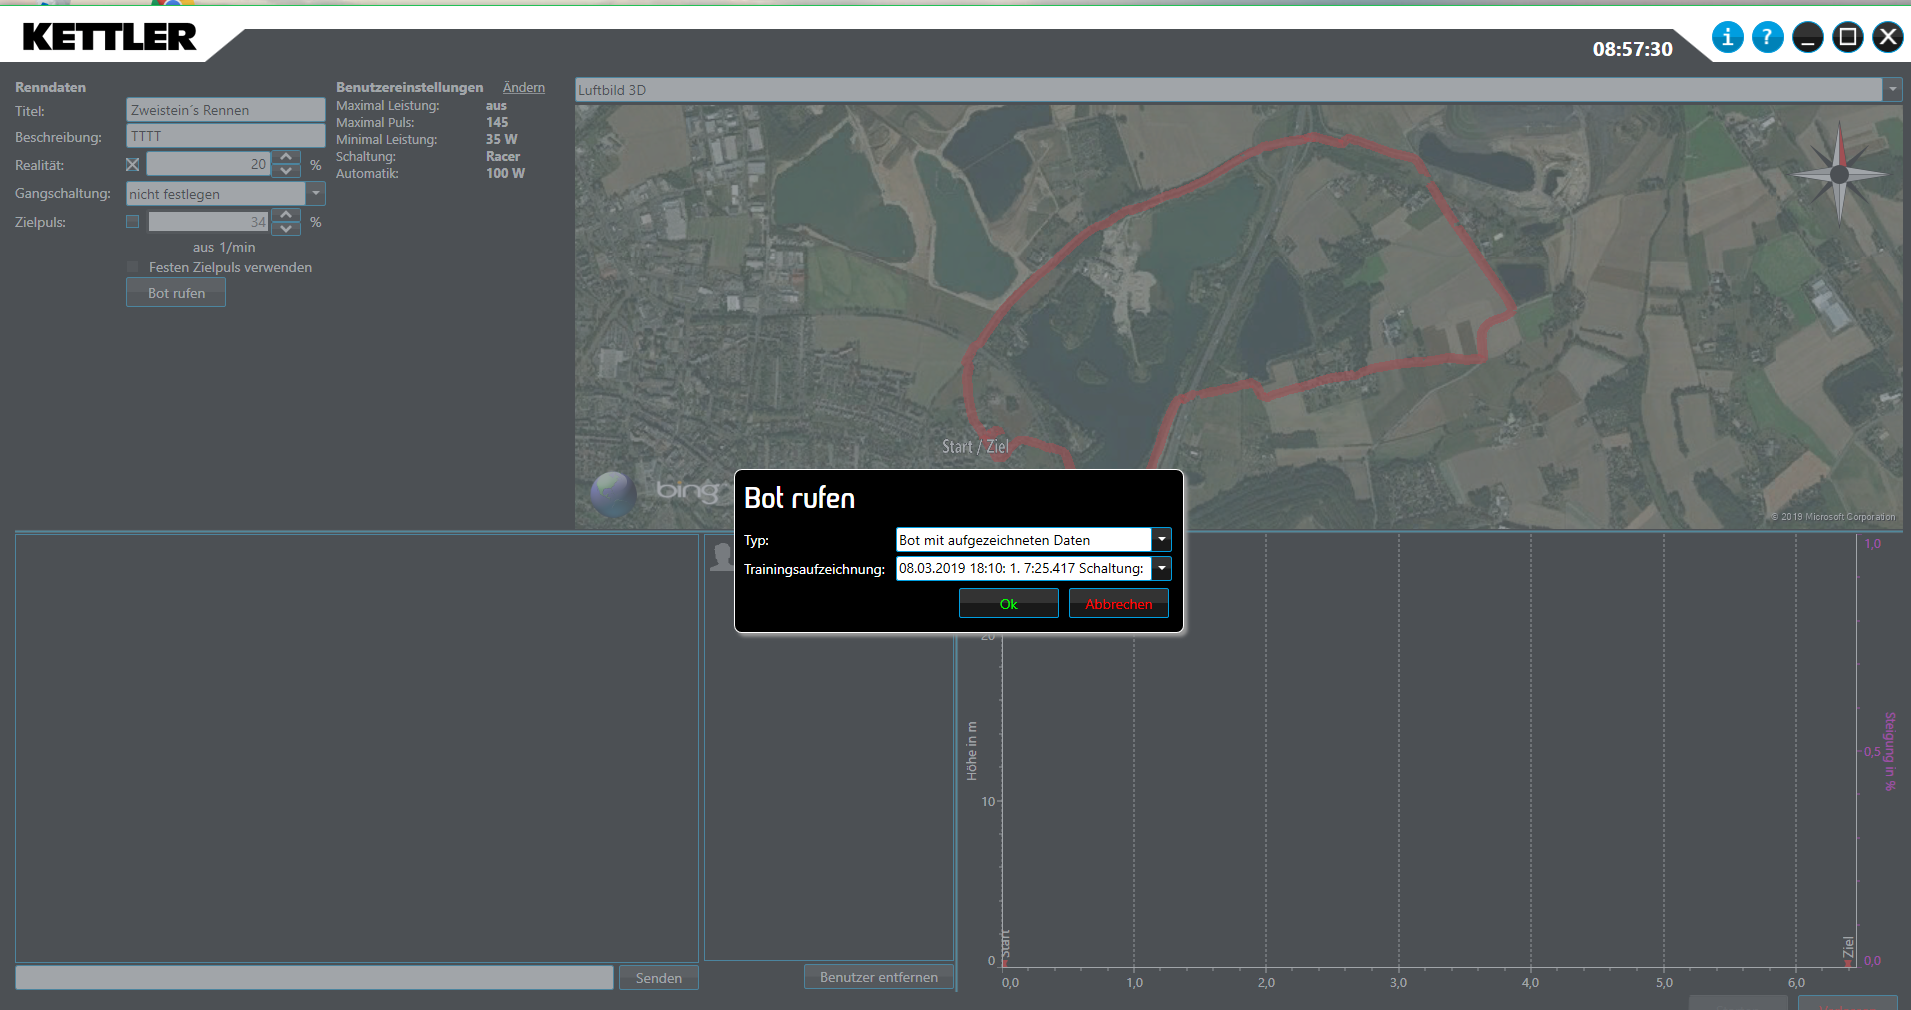Click the maximize window icon
The image size is (1911, 1010).
click(1847, 38)
